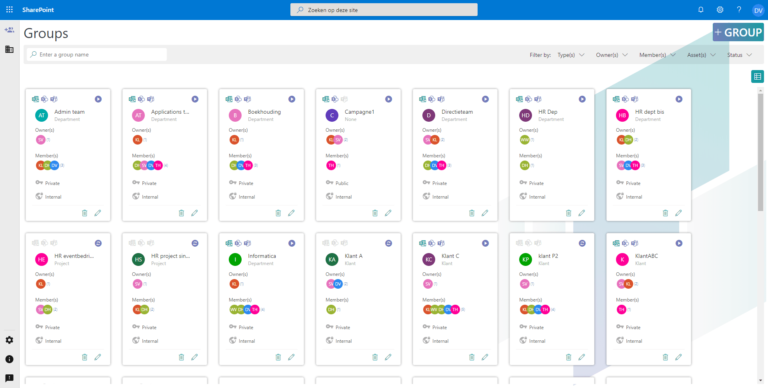Toggle the status button on Campagne1 card
The height and width of the screenshot is (388, 768).
click(388, 99)
